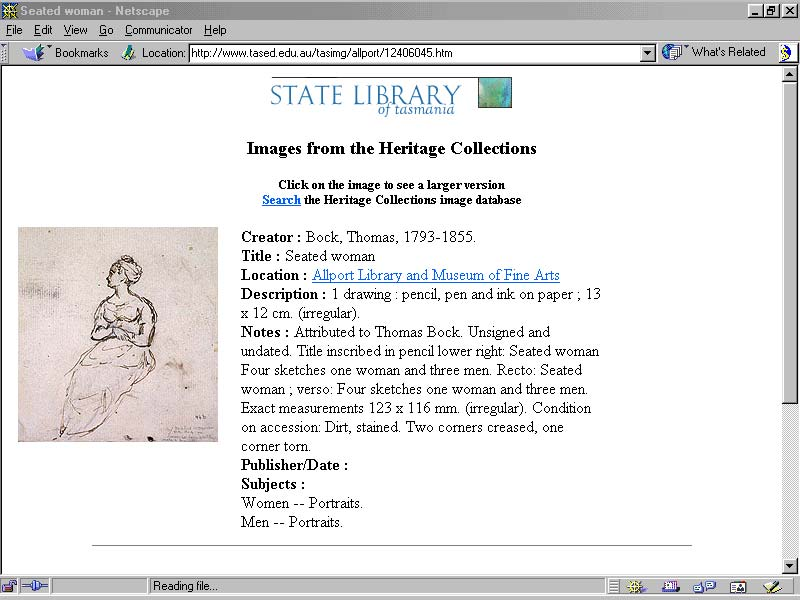Open the Mailbox component bar icon
The image size is (800, 600).
pos(671,586)
